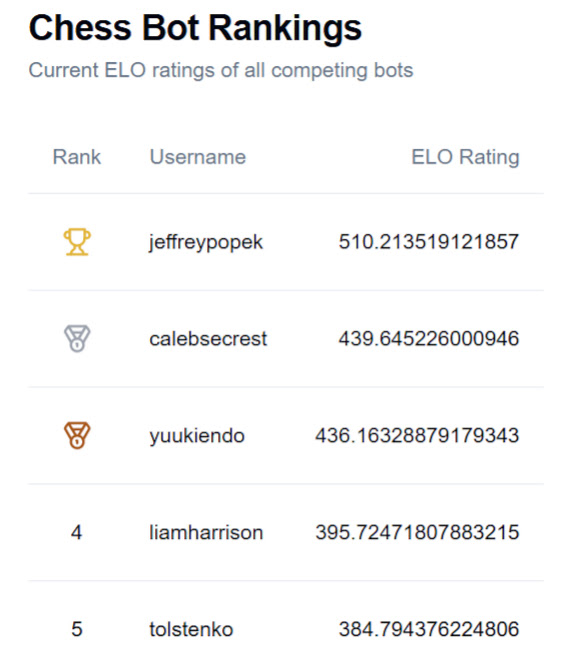Click the ELO Rating column header
Screen dimensions: 565x657
click(x=465, y=157)
